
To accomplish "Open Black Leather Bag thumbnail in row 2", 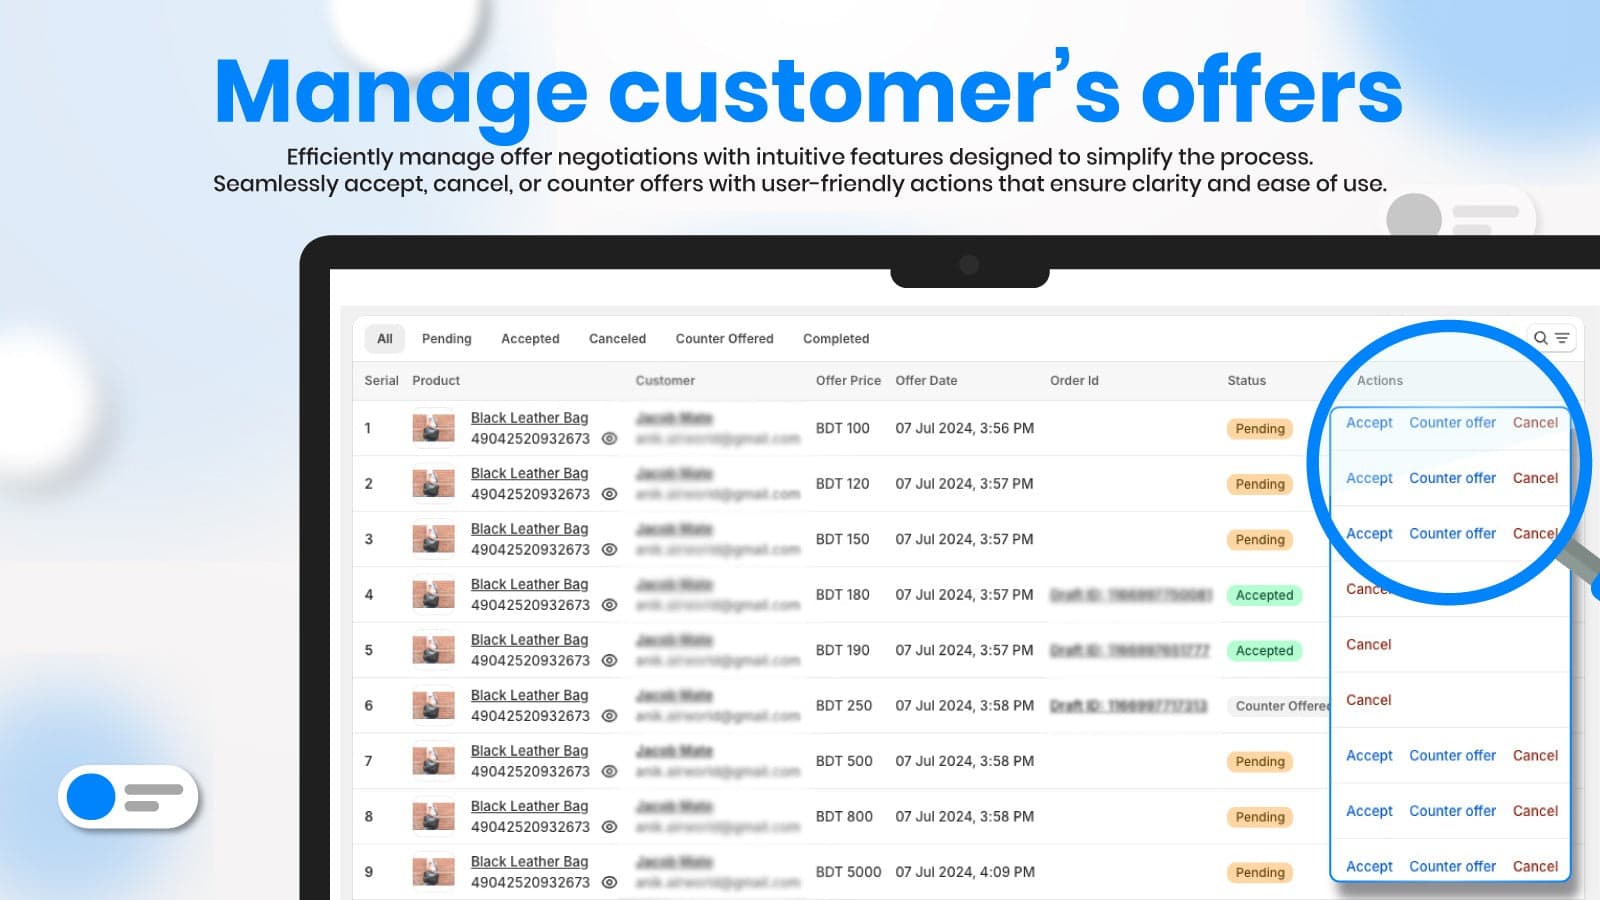I will [433, 484].
